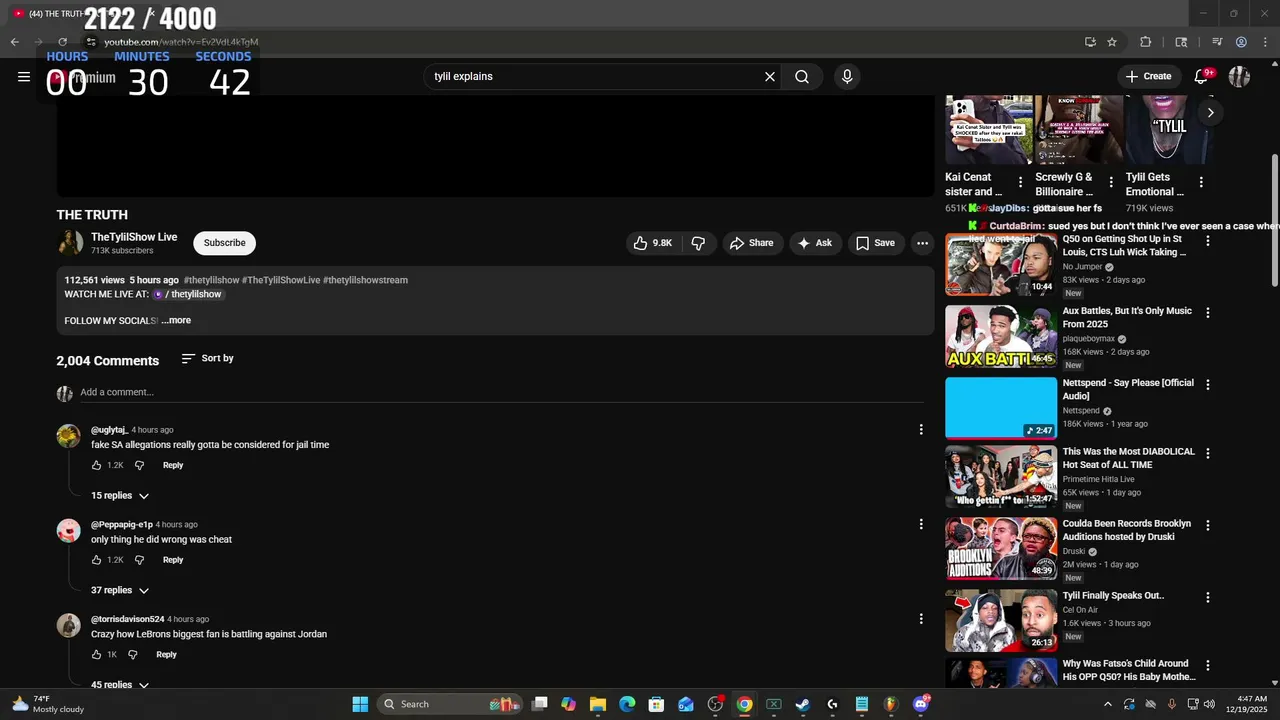
Task: Open options for Aux Battles video
Action: point(1207,312)
